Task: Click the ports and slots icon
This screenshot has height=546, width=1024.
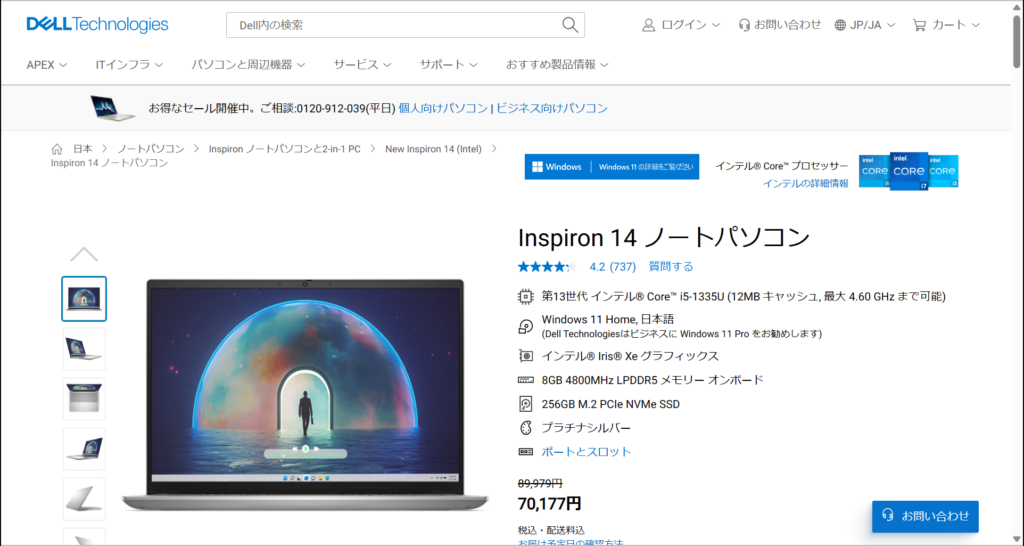Action: click(525, 451)
